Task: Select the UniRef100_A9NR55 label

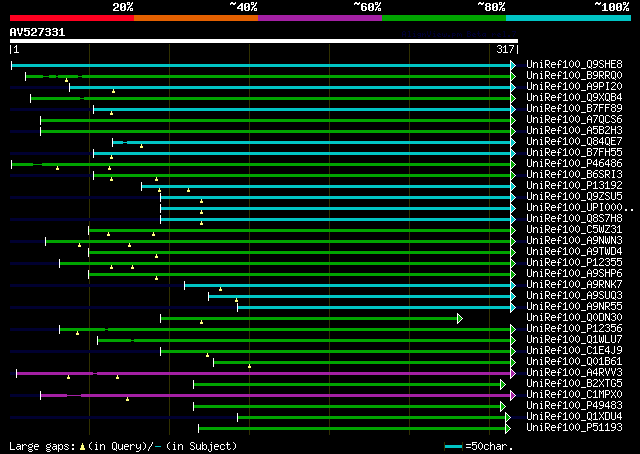Action: pyautogui.click(x=574, y=307)
